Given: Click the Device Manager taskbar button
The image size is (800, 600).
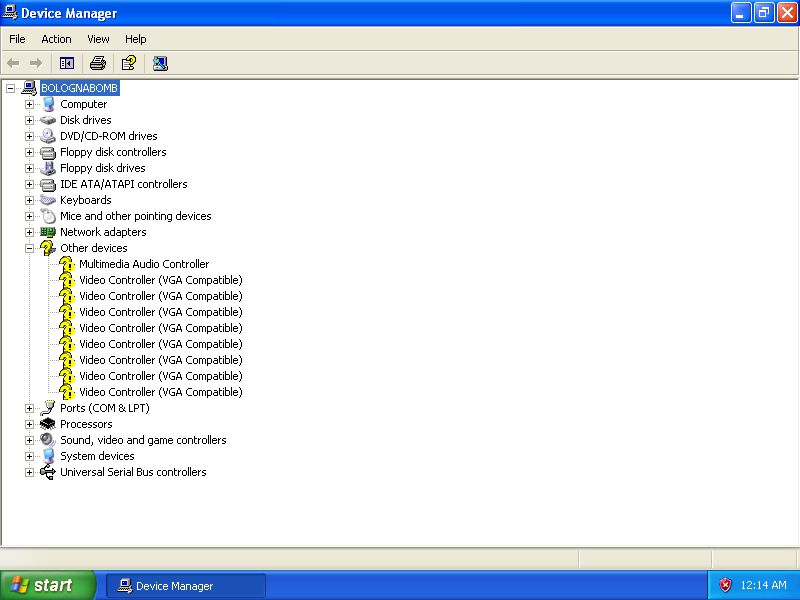Looking at the screenshot, I should 186,586.
